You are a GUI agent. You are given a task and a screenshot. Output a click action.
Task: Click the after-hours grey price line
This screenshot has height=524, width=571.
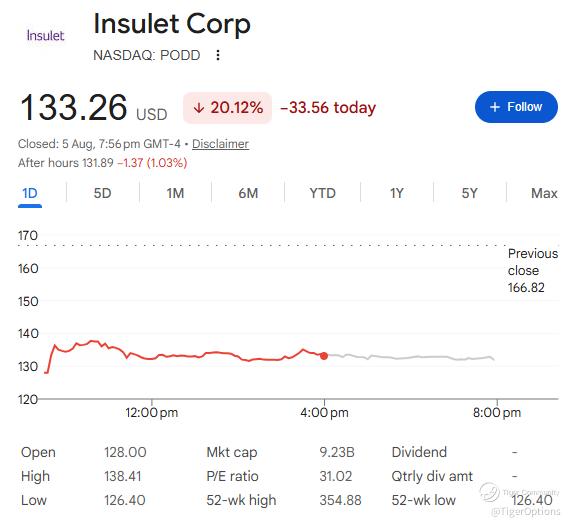411,357
